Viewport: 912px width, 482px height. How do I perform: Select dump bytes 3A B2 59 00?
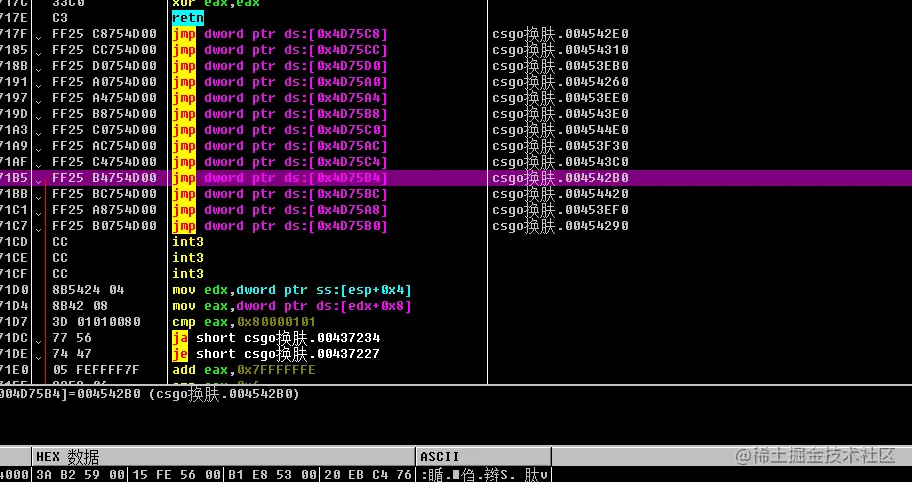pos(79,474)
